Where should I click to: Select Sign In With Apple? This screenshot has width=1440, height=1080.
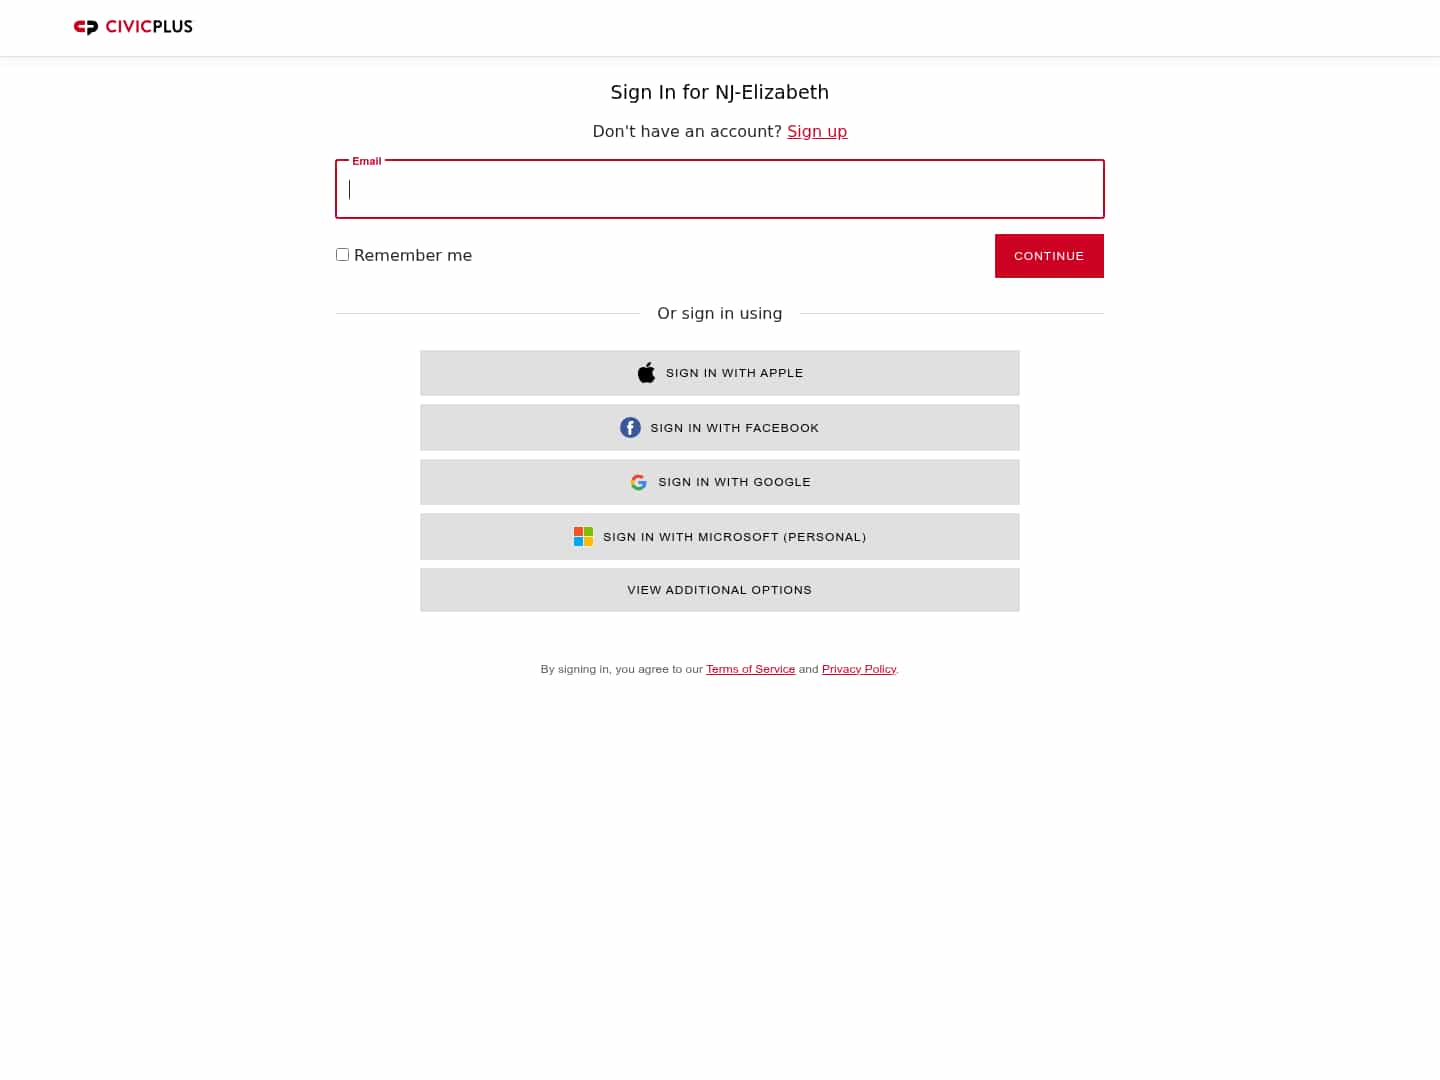point(719,372)
